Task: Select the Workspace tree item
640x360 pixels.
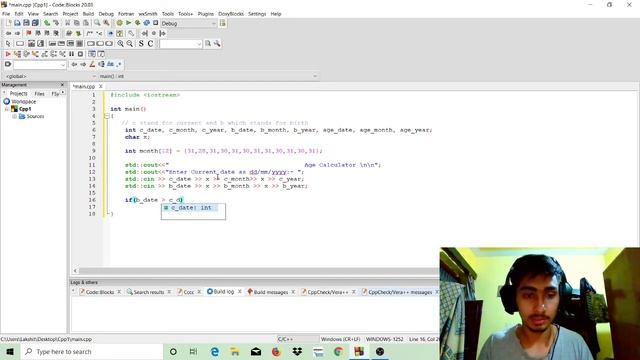Action: pos(24,102)
